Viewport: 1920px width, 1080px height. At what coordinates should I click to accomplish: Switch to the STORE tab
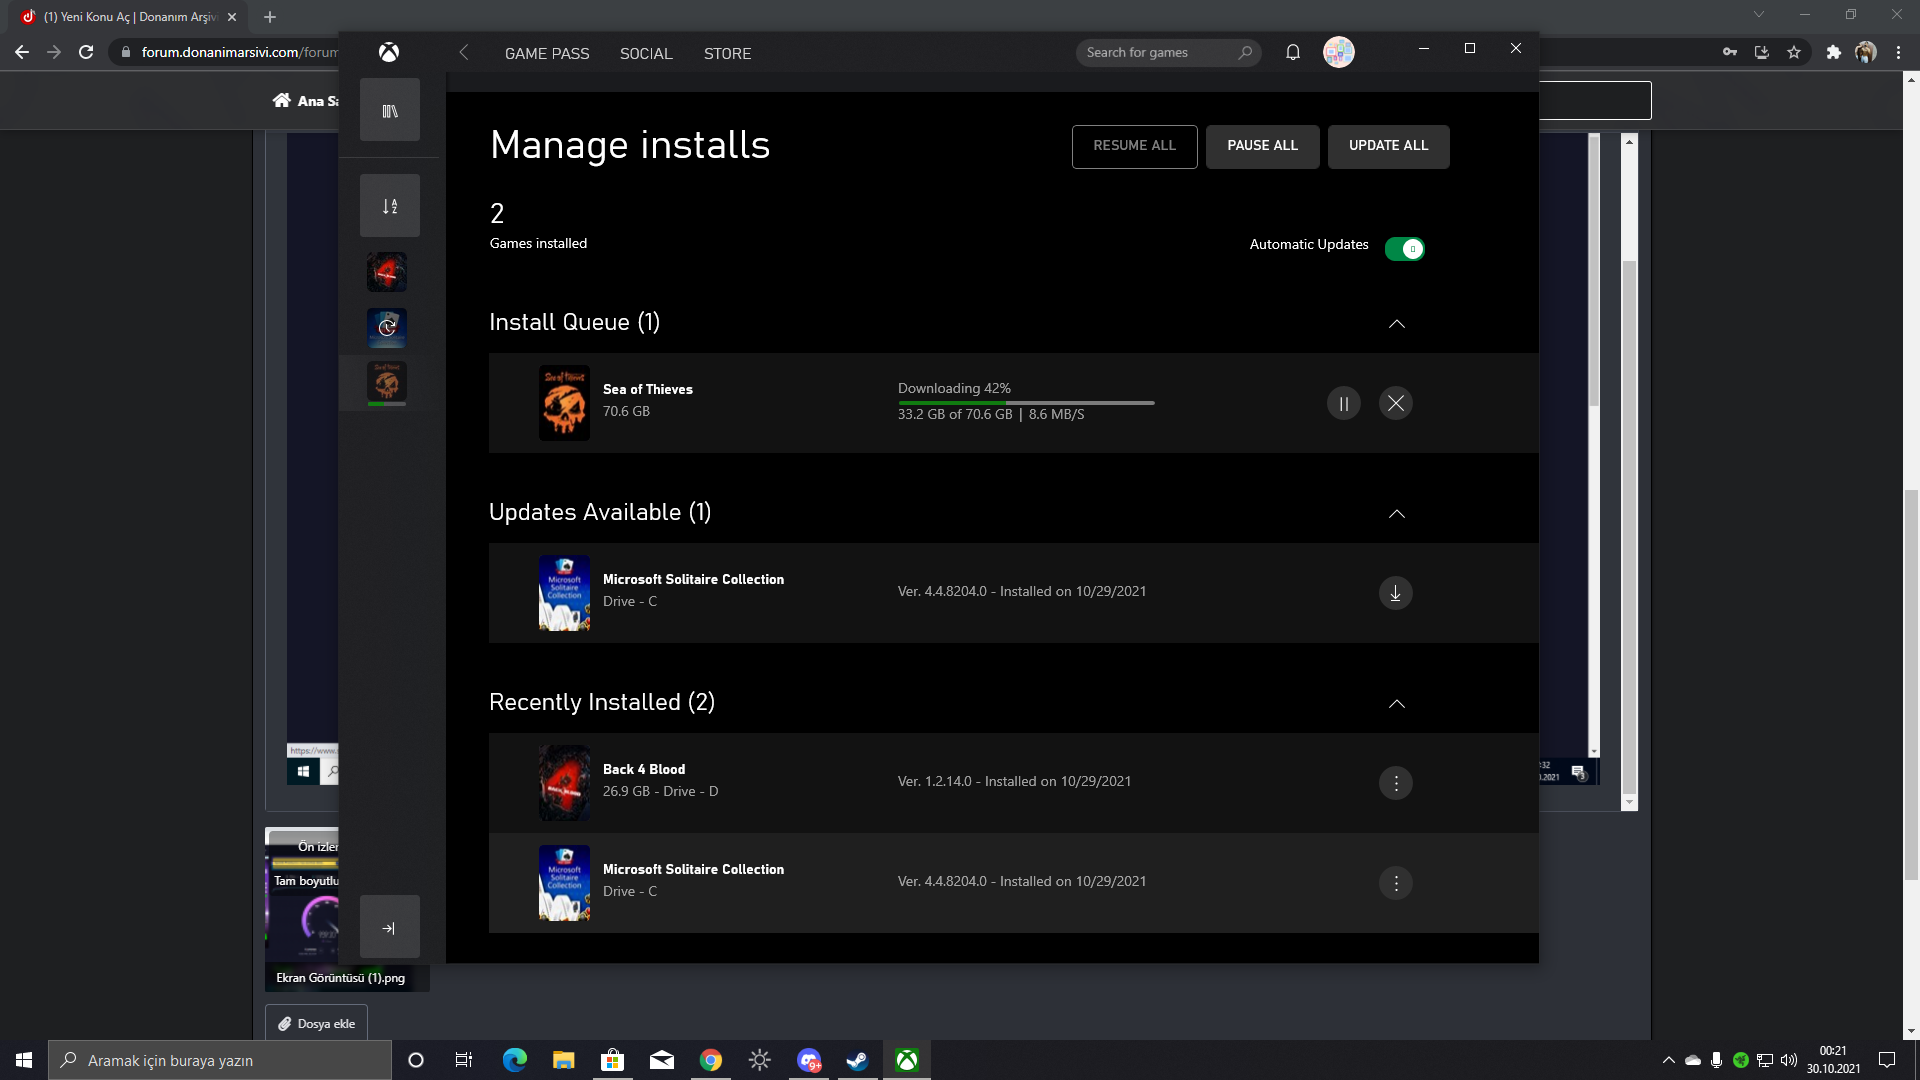pyautogui.click(x=727, y=54)
